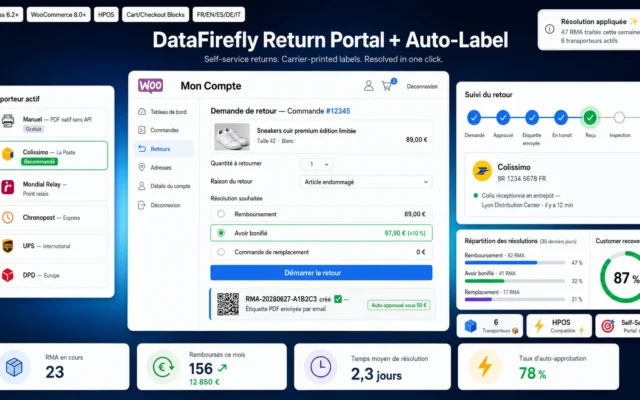640x400 pixels.
Task: Open Retours menu item
Action: point(164,149)
